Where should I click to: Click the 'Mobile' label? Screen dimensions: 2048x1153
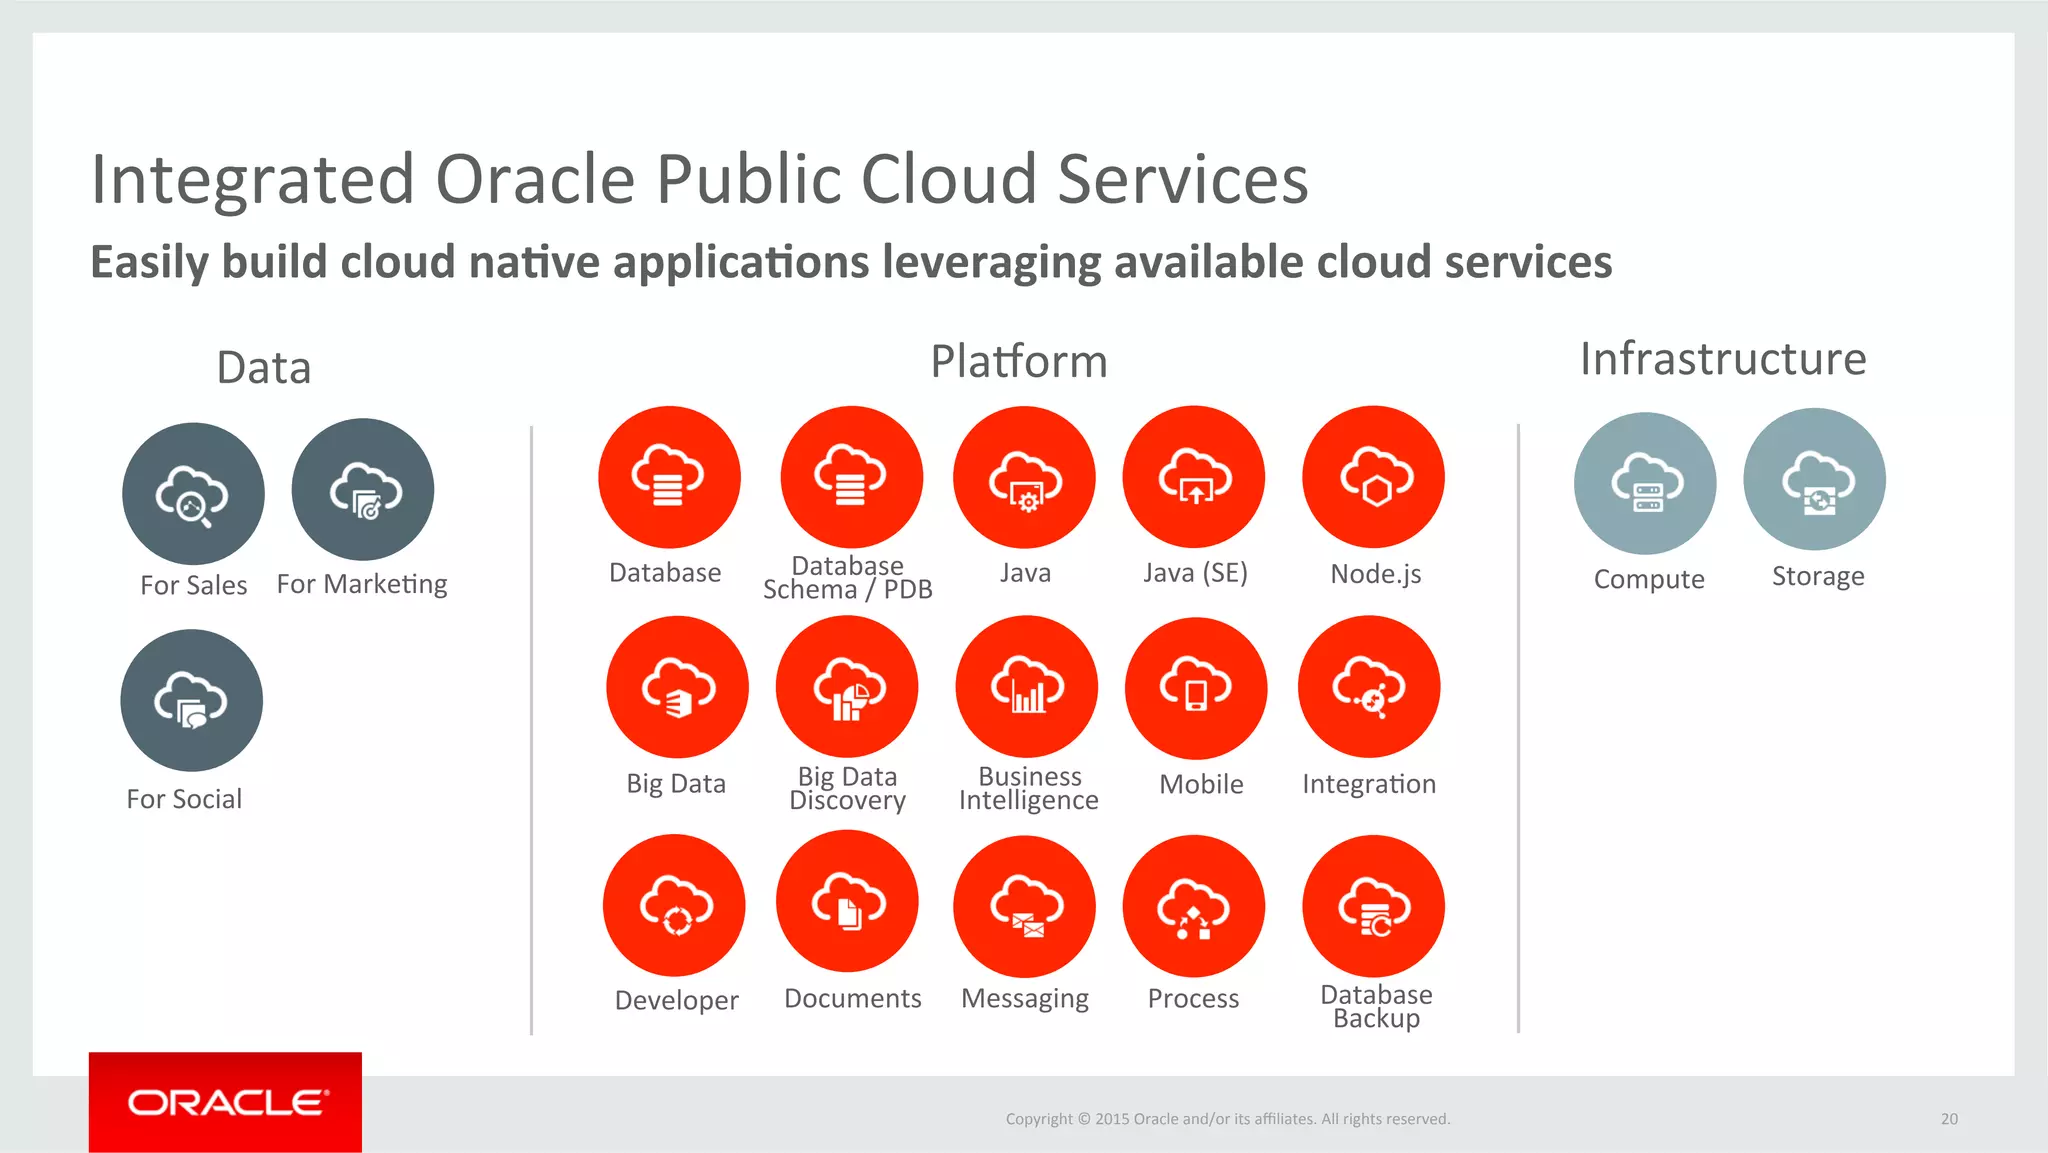pos(1201,784)
